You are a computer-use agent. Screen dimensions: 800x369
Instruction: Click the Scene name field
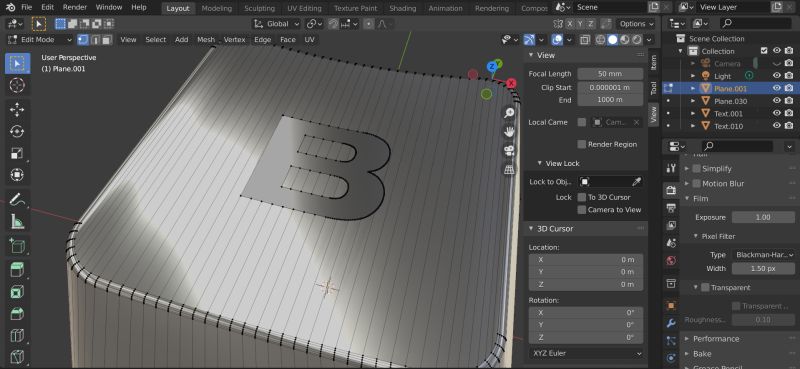[609, 8]
